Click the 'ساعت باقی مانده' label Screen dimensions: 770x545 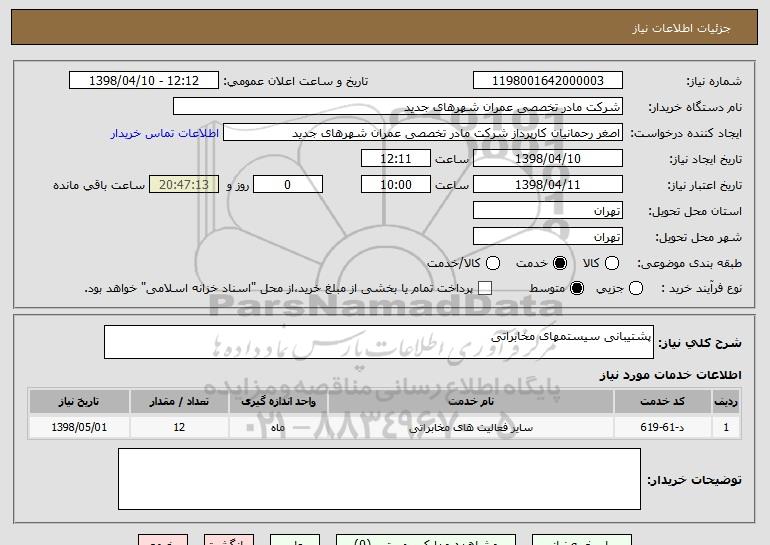pos(99,185)
